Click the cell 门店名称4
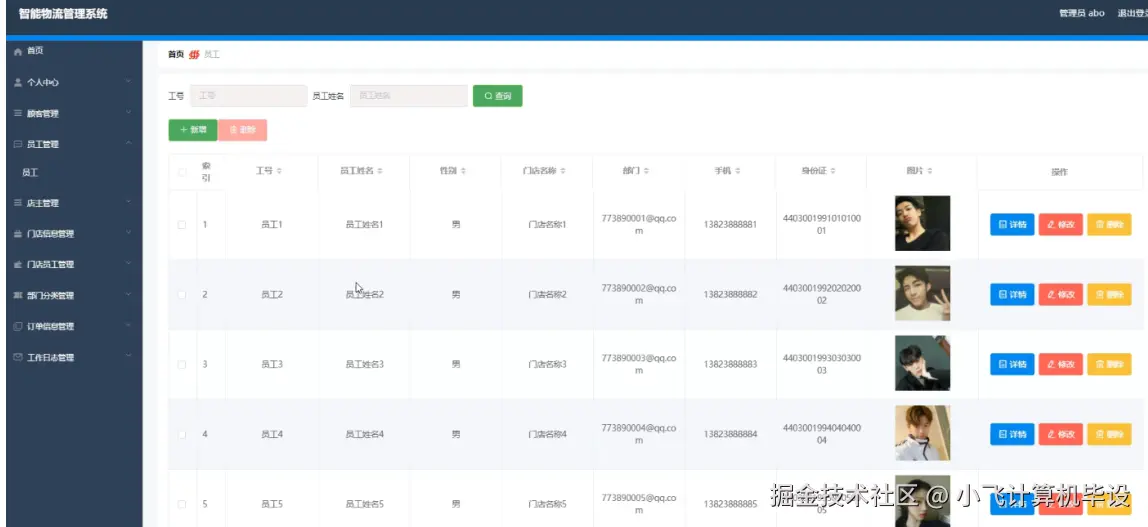Image resolution: width=1148 pixels, height=527 pixels. click(548, 435)
